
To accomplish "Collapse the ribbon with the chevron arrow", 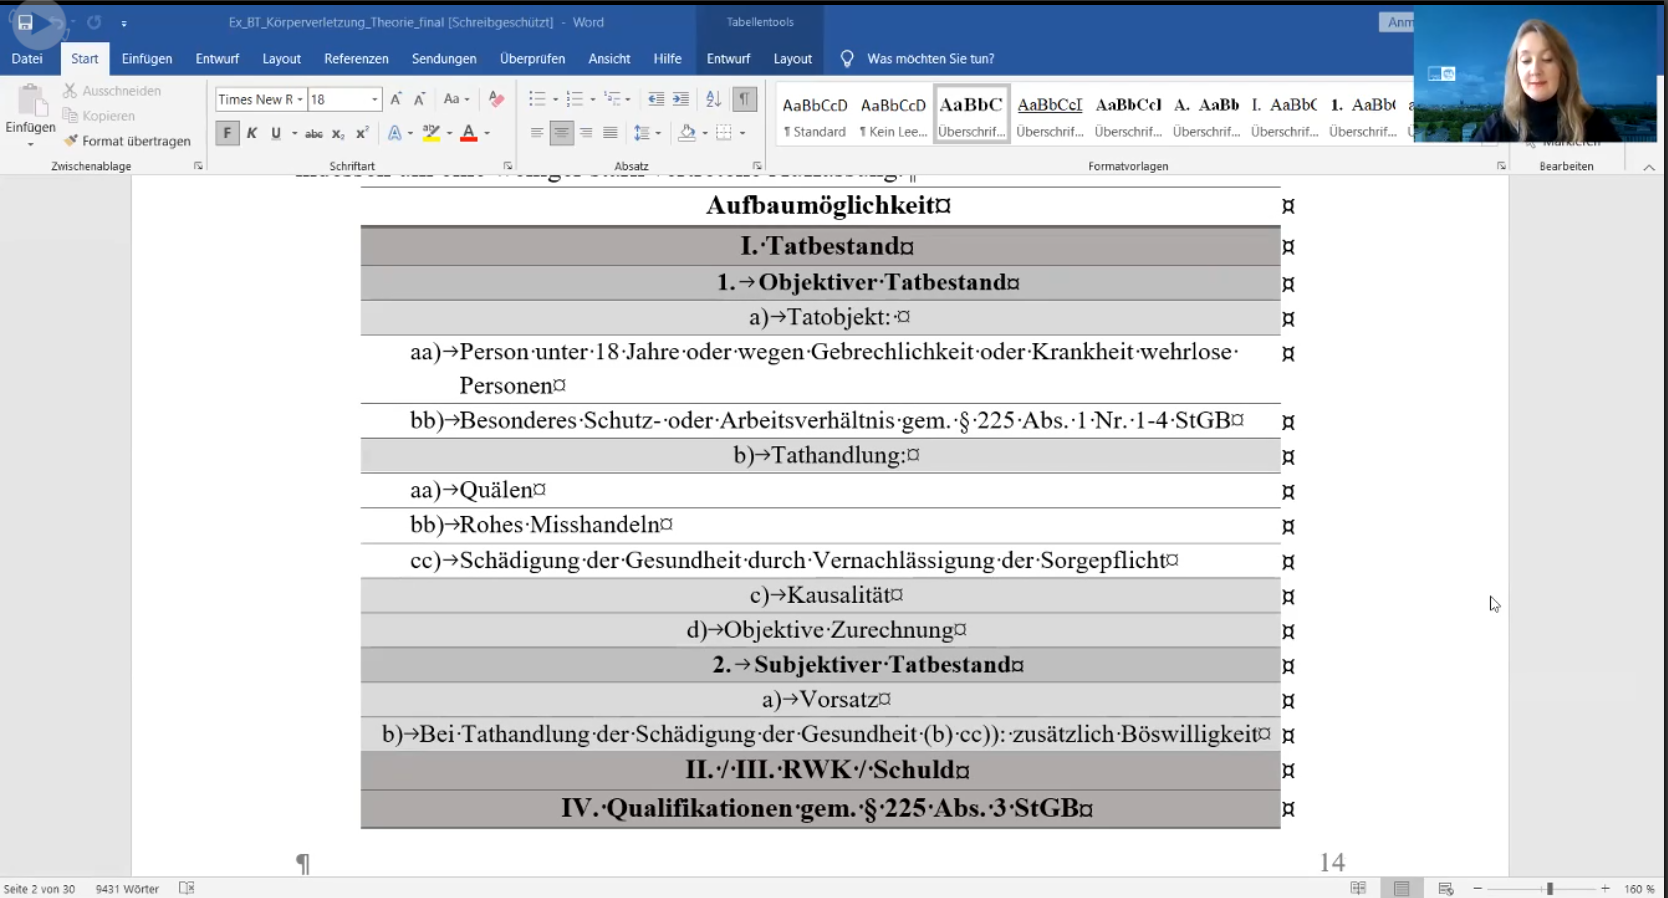I will (1649, 167).
